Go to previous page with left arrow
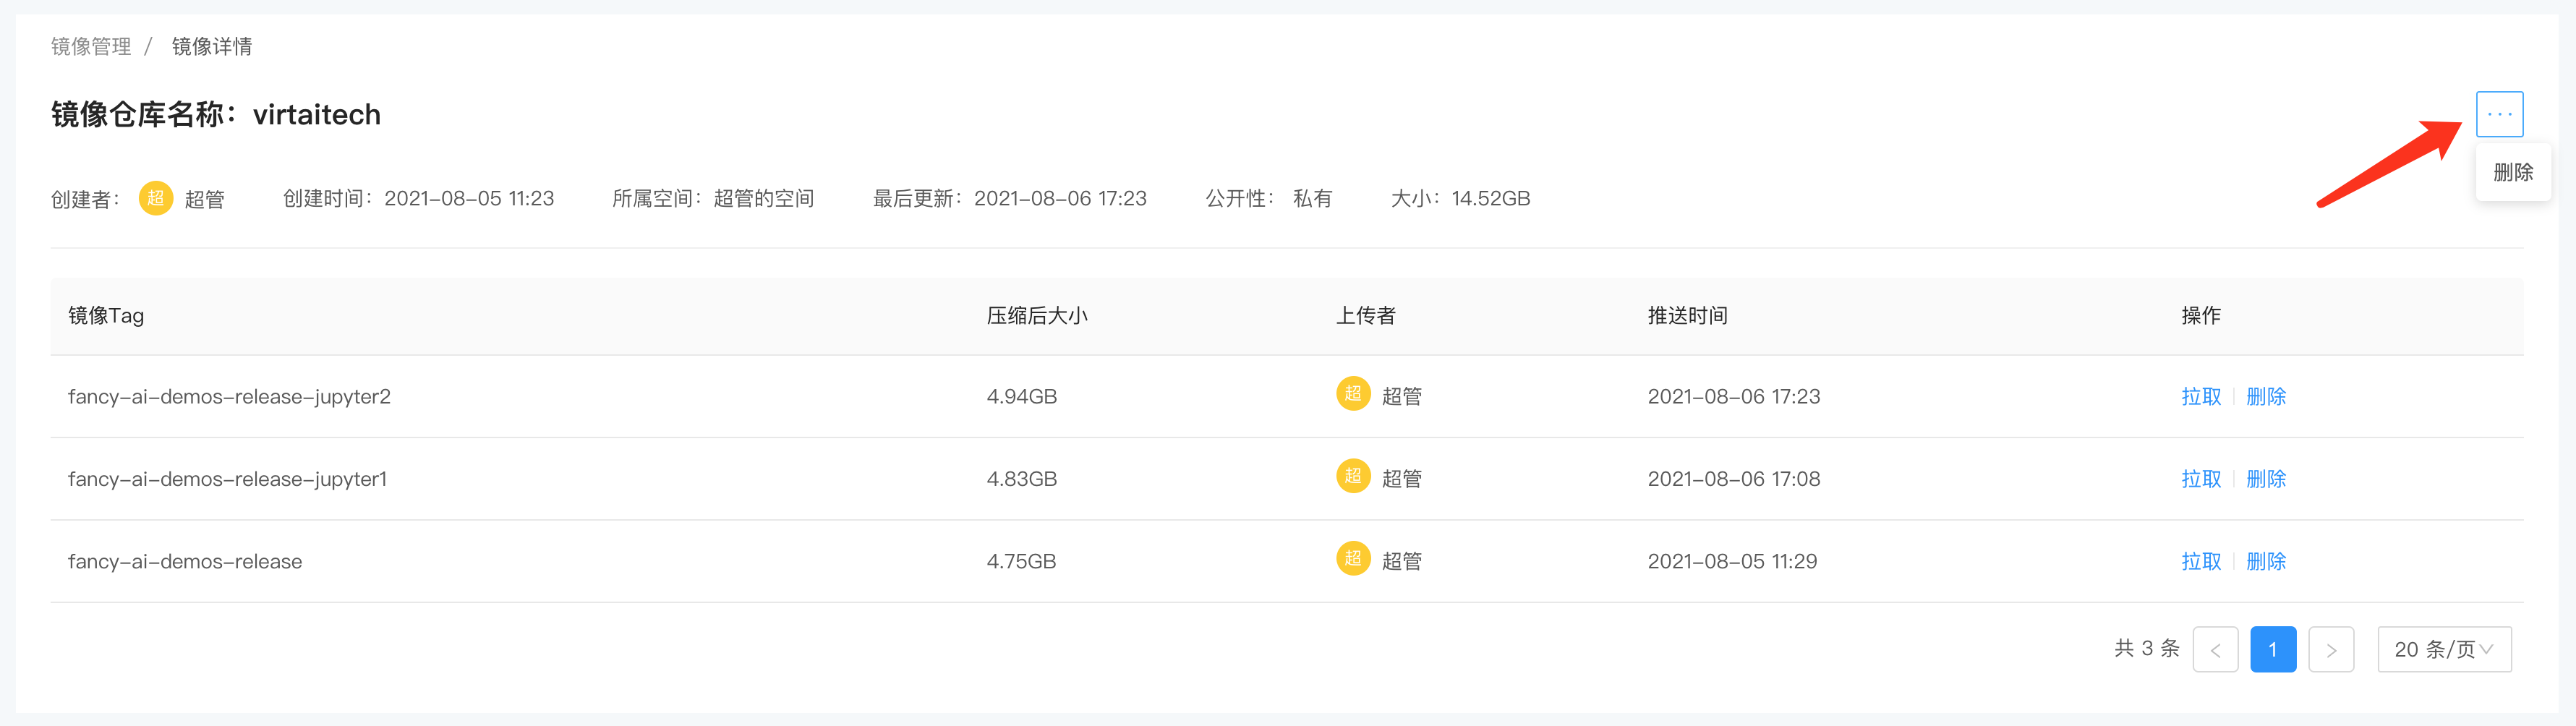2576x726 pixels. tap(2214, 650)
